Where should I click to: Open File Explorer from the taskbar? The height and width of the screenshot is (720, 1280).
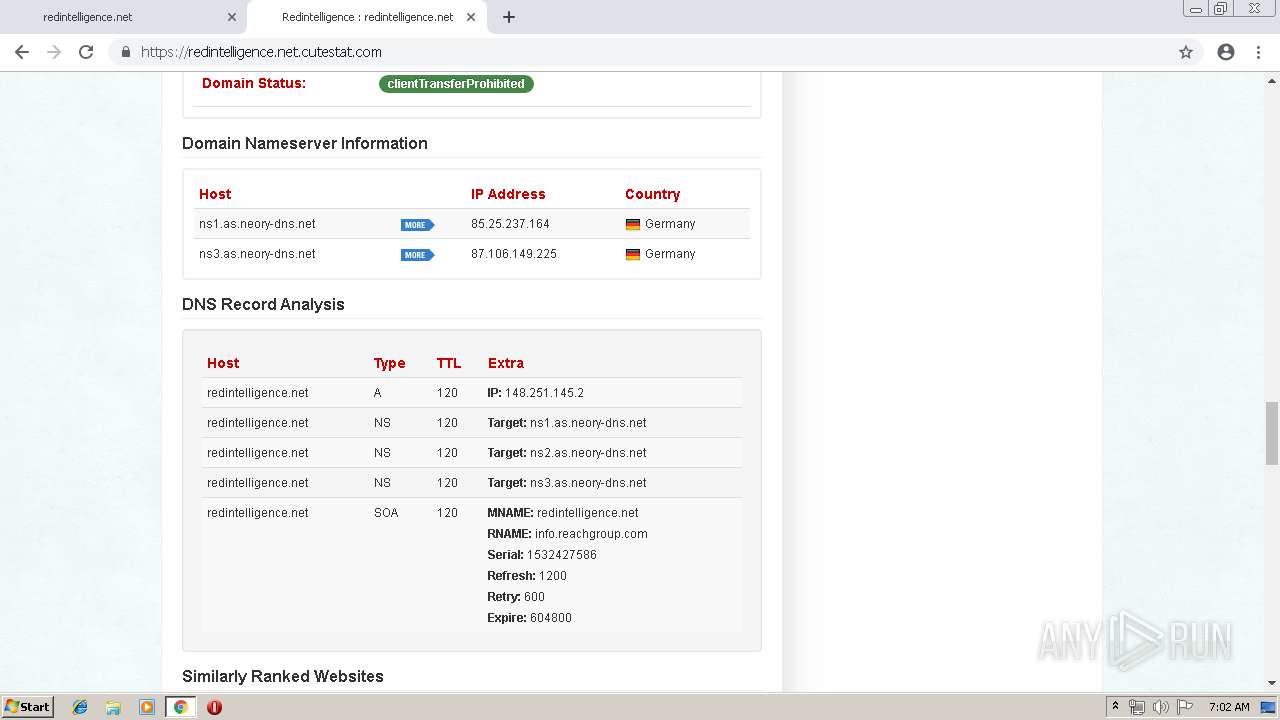tap(113, 707)
